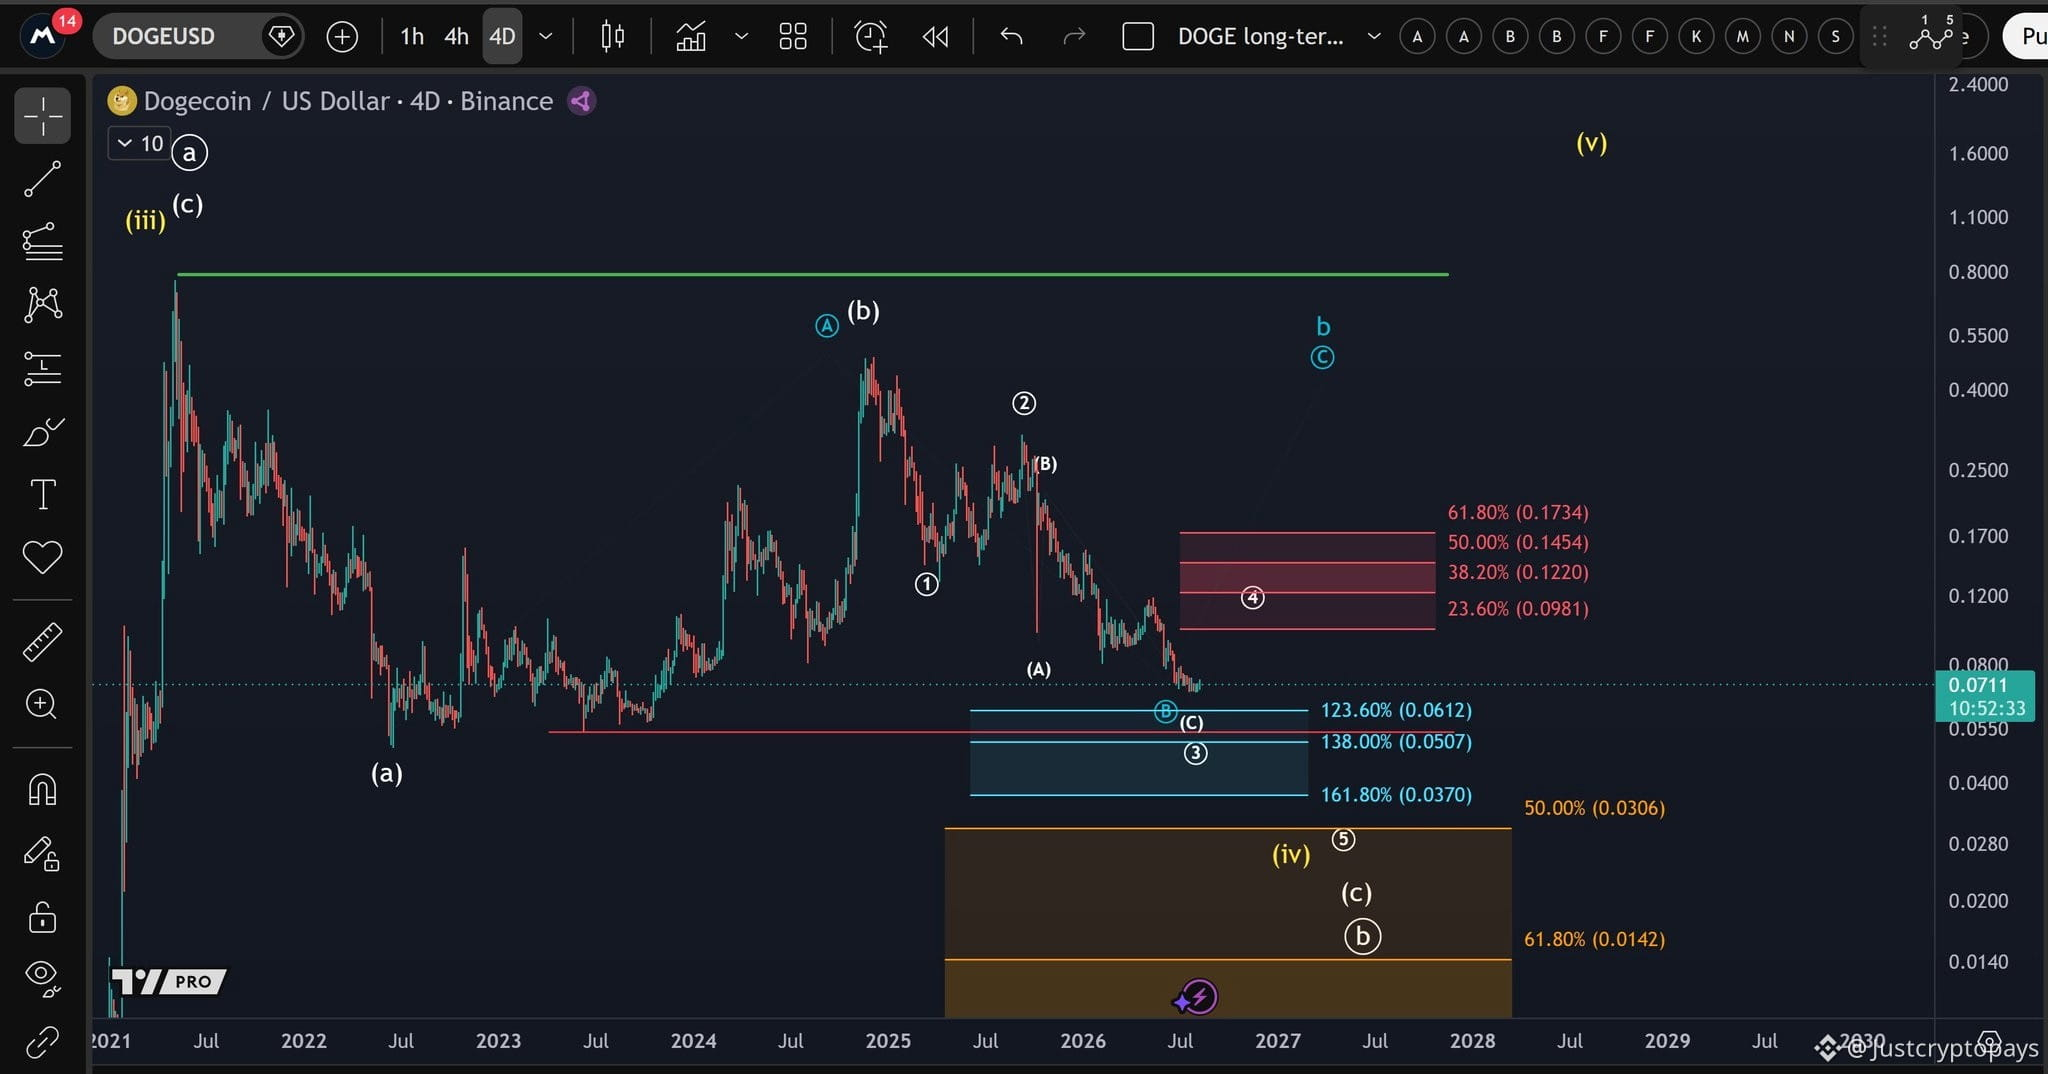Click the S circle shortcut

(1835, 37)
